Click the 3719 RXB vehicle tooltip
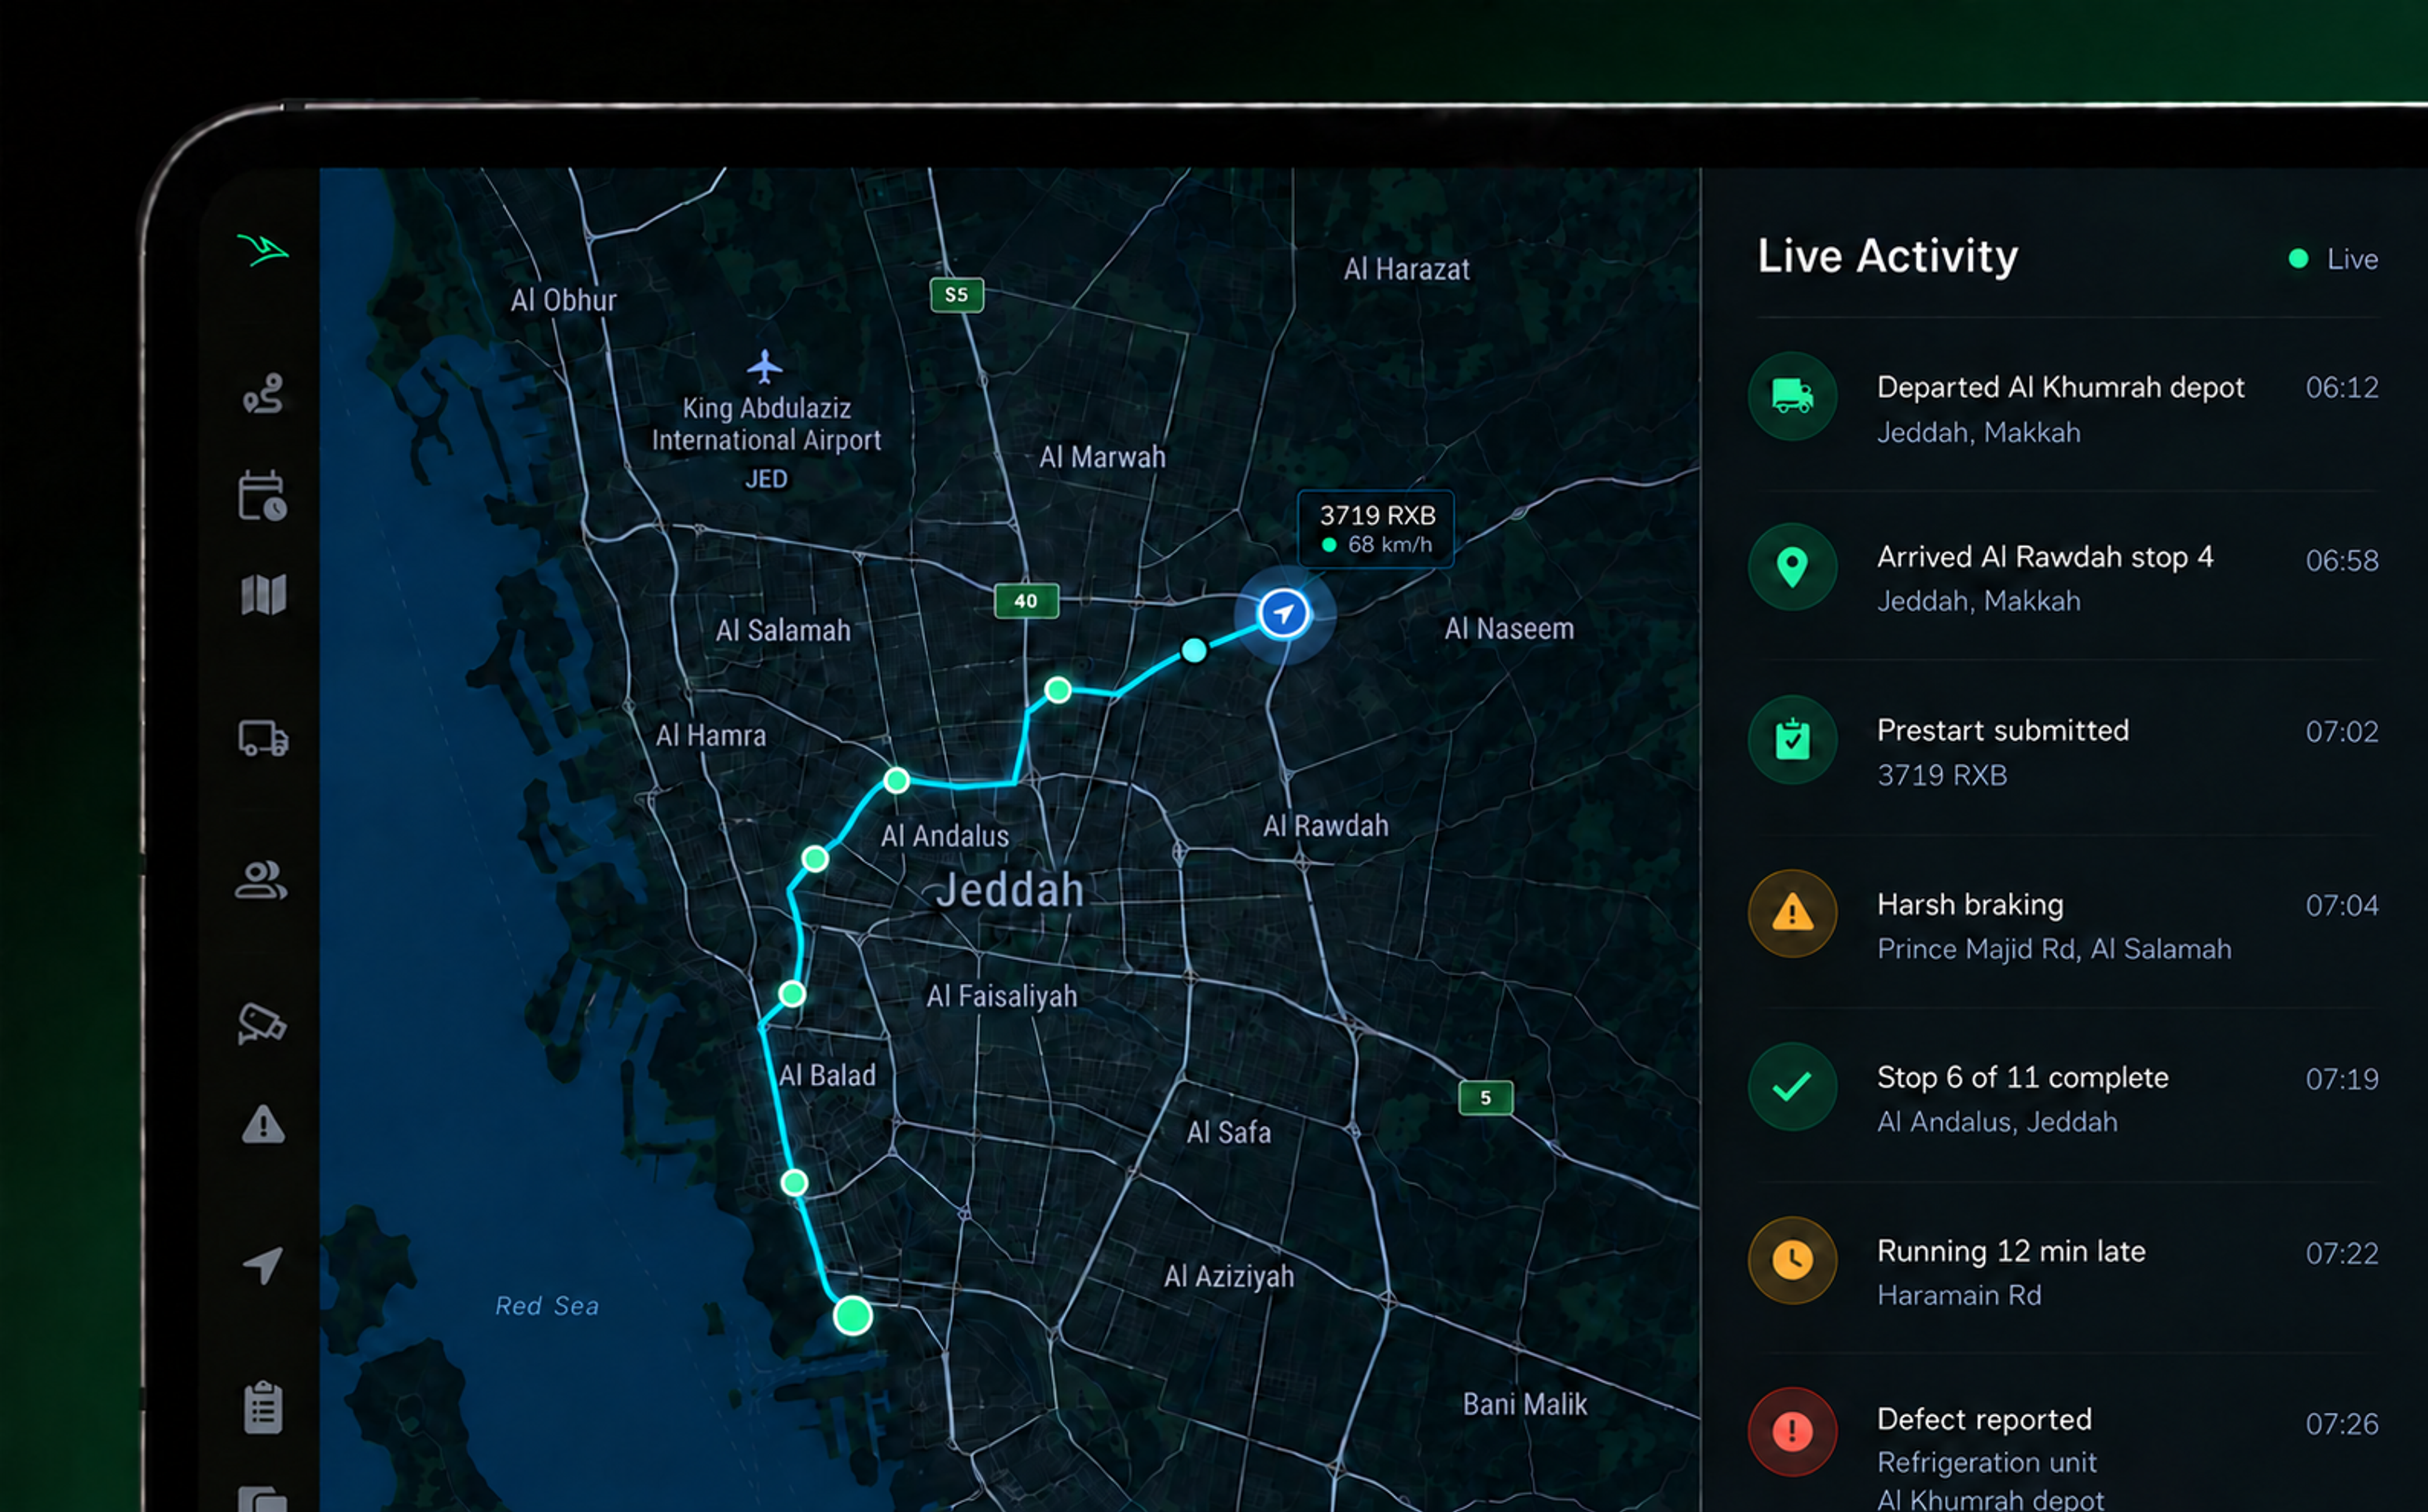2428x1512 pixels. 1376,529
